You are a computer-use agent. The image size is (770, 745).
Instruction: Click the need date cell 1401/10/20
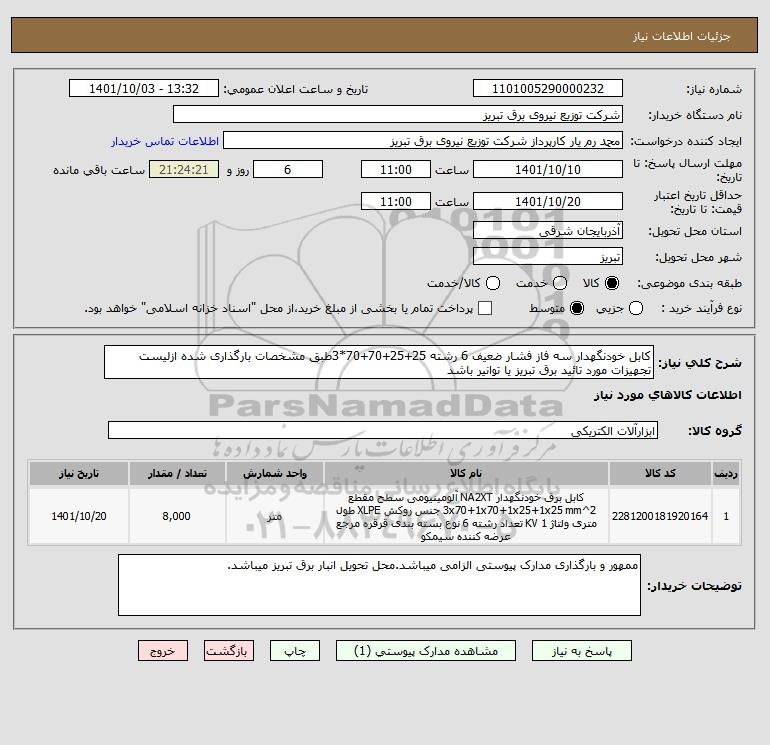point(79,516)
